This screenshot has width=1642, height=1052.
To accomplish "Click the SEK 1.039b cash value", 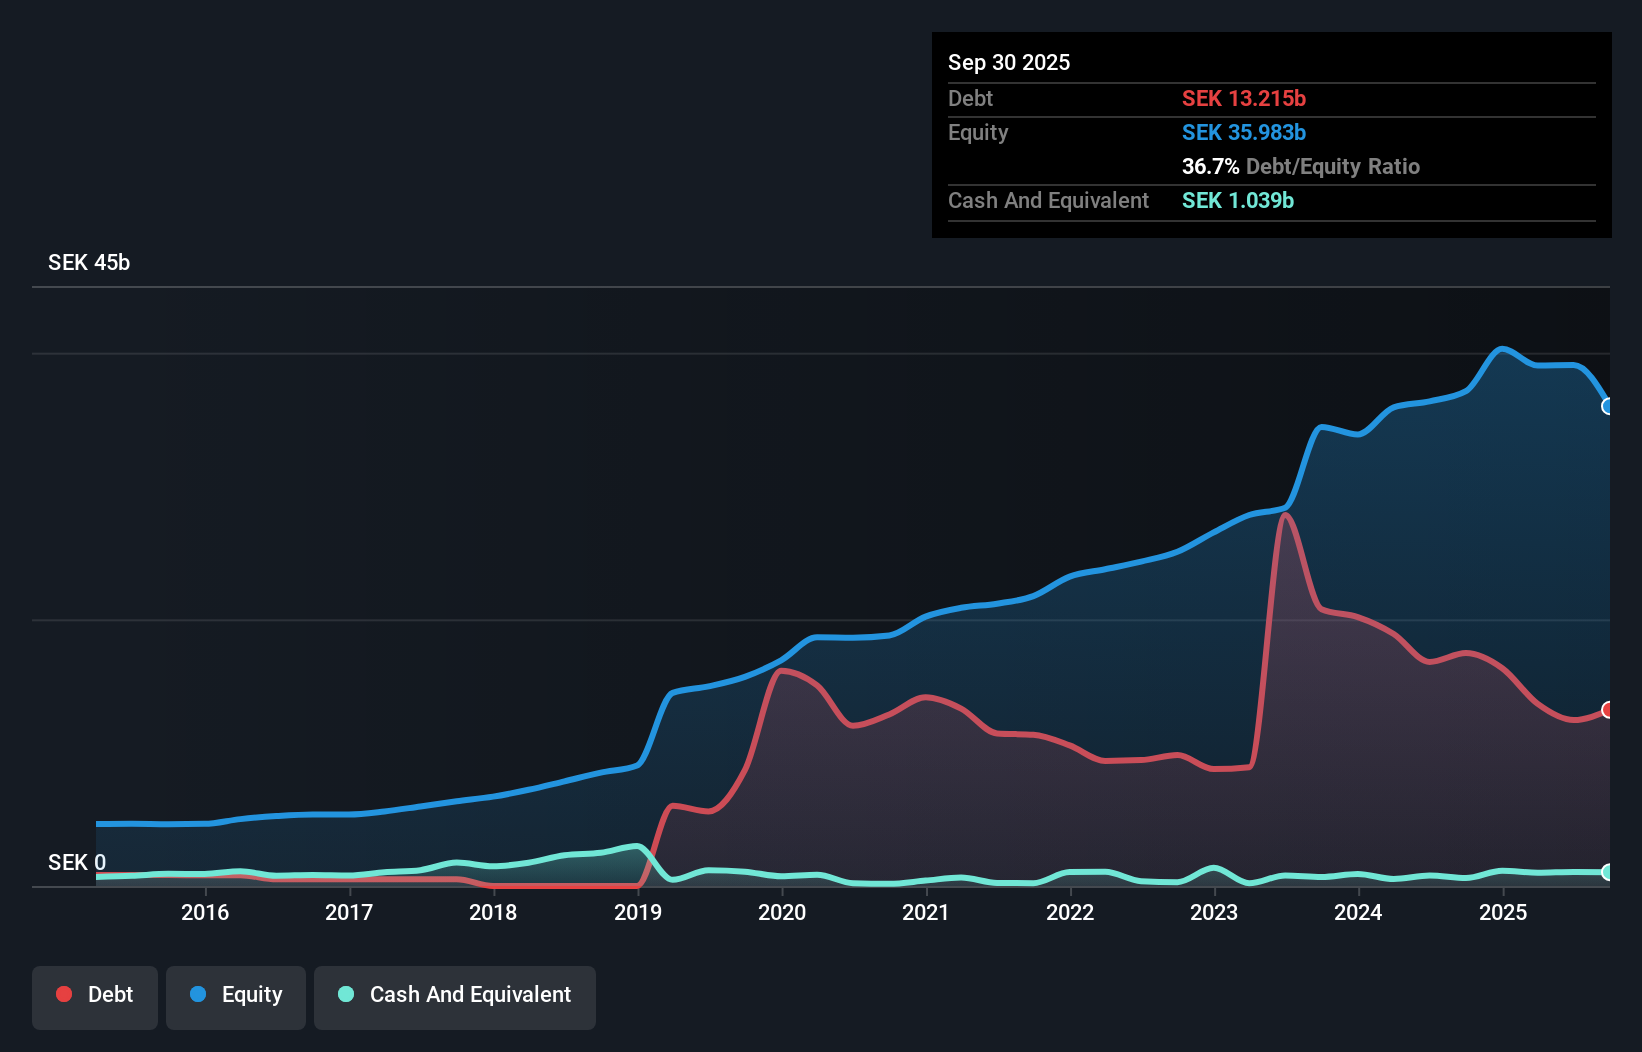I will click(x=1238, y=200).
